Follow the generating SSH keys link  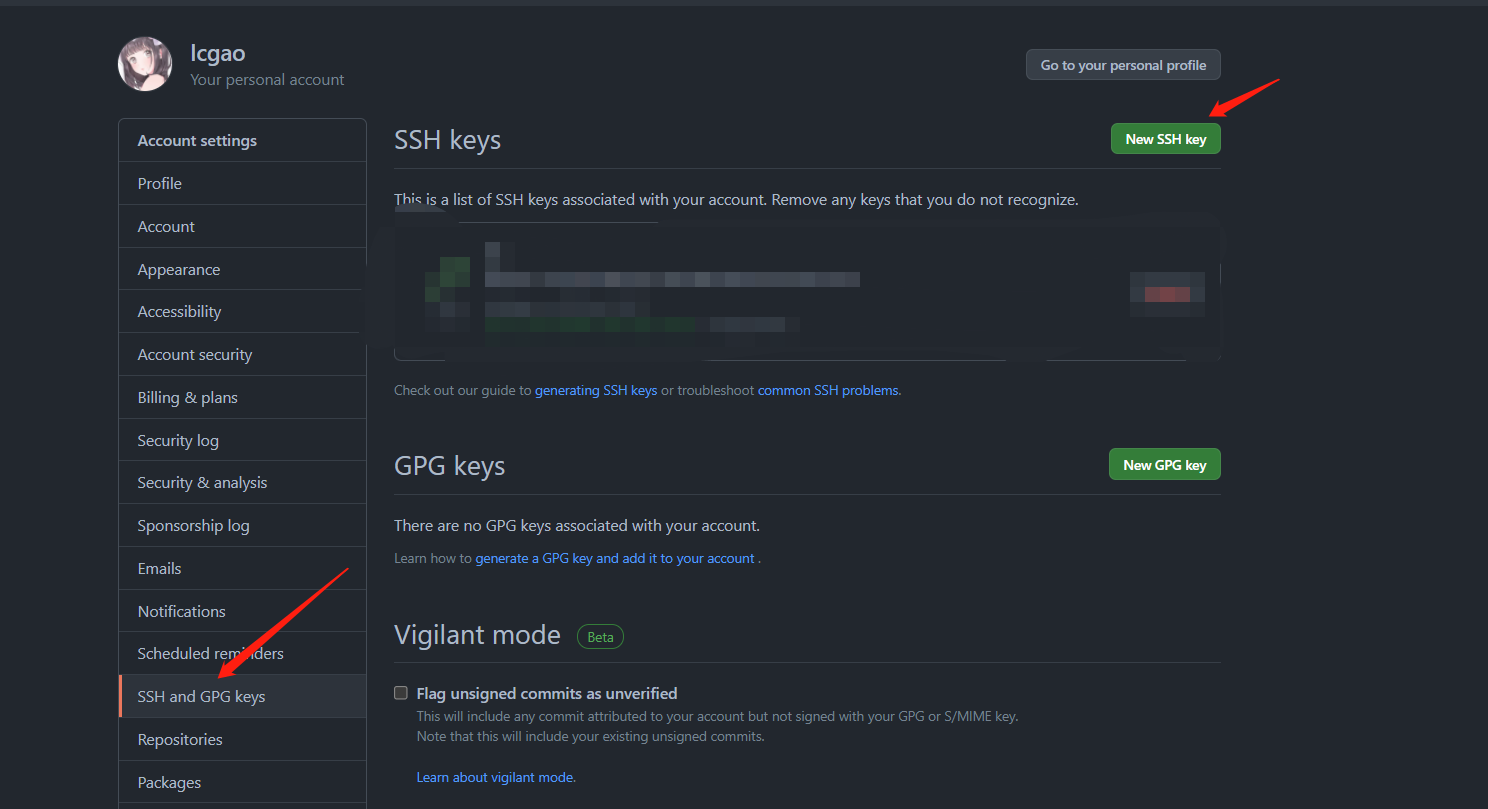[x=596, y=391]
